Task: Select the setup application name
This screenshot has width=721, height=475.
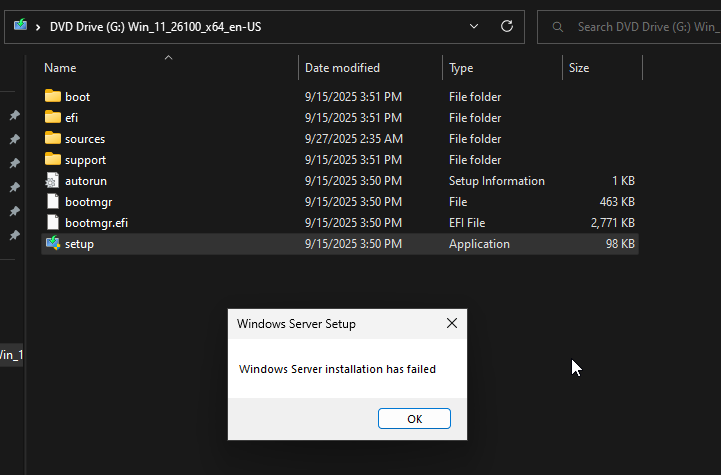Action: click(x=79, y=244)
